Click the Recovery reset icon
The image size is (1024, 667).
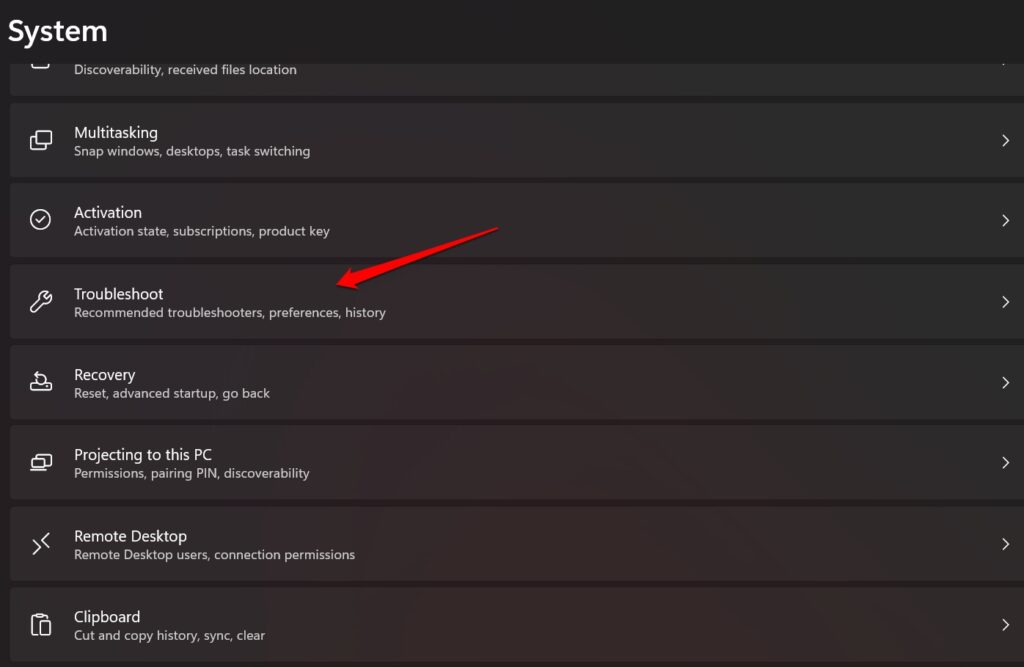40,382
